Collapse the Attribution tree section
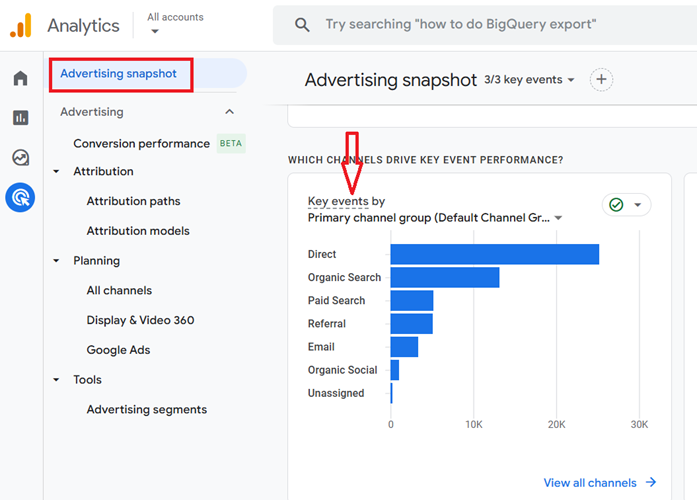The image size is (697, 500). click(x=57, y=172)
